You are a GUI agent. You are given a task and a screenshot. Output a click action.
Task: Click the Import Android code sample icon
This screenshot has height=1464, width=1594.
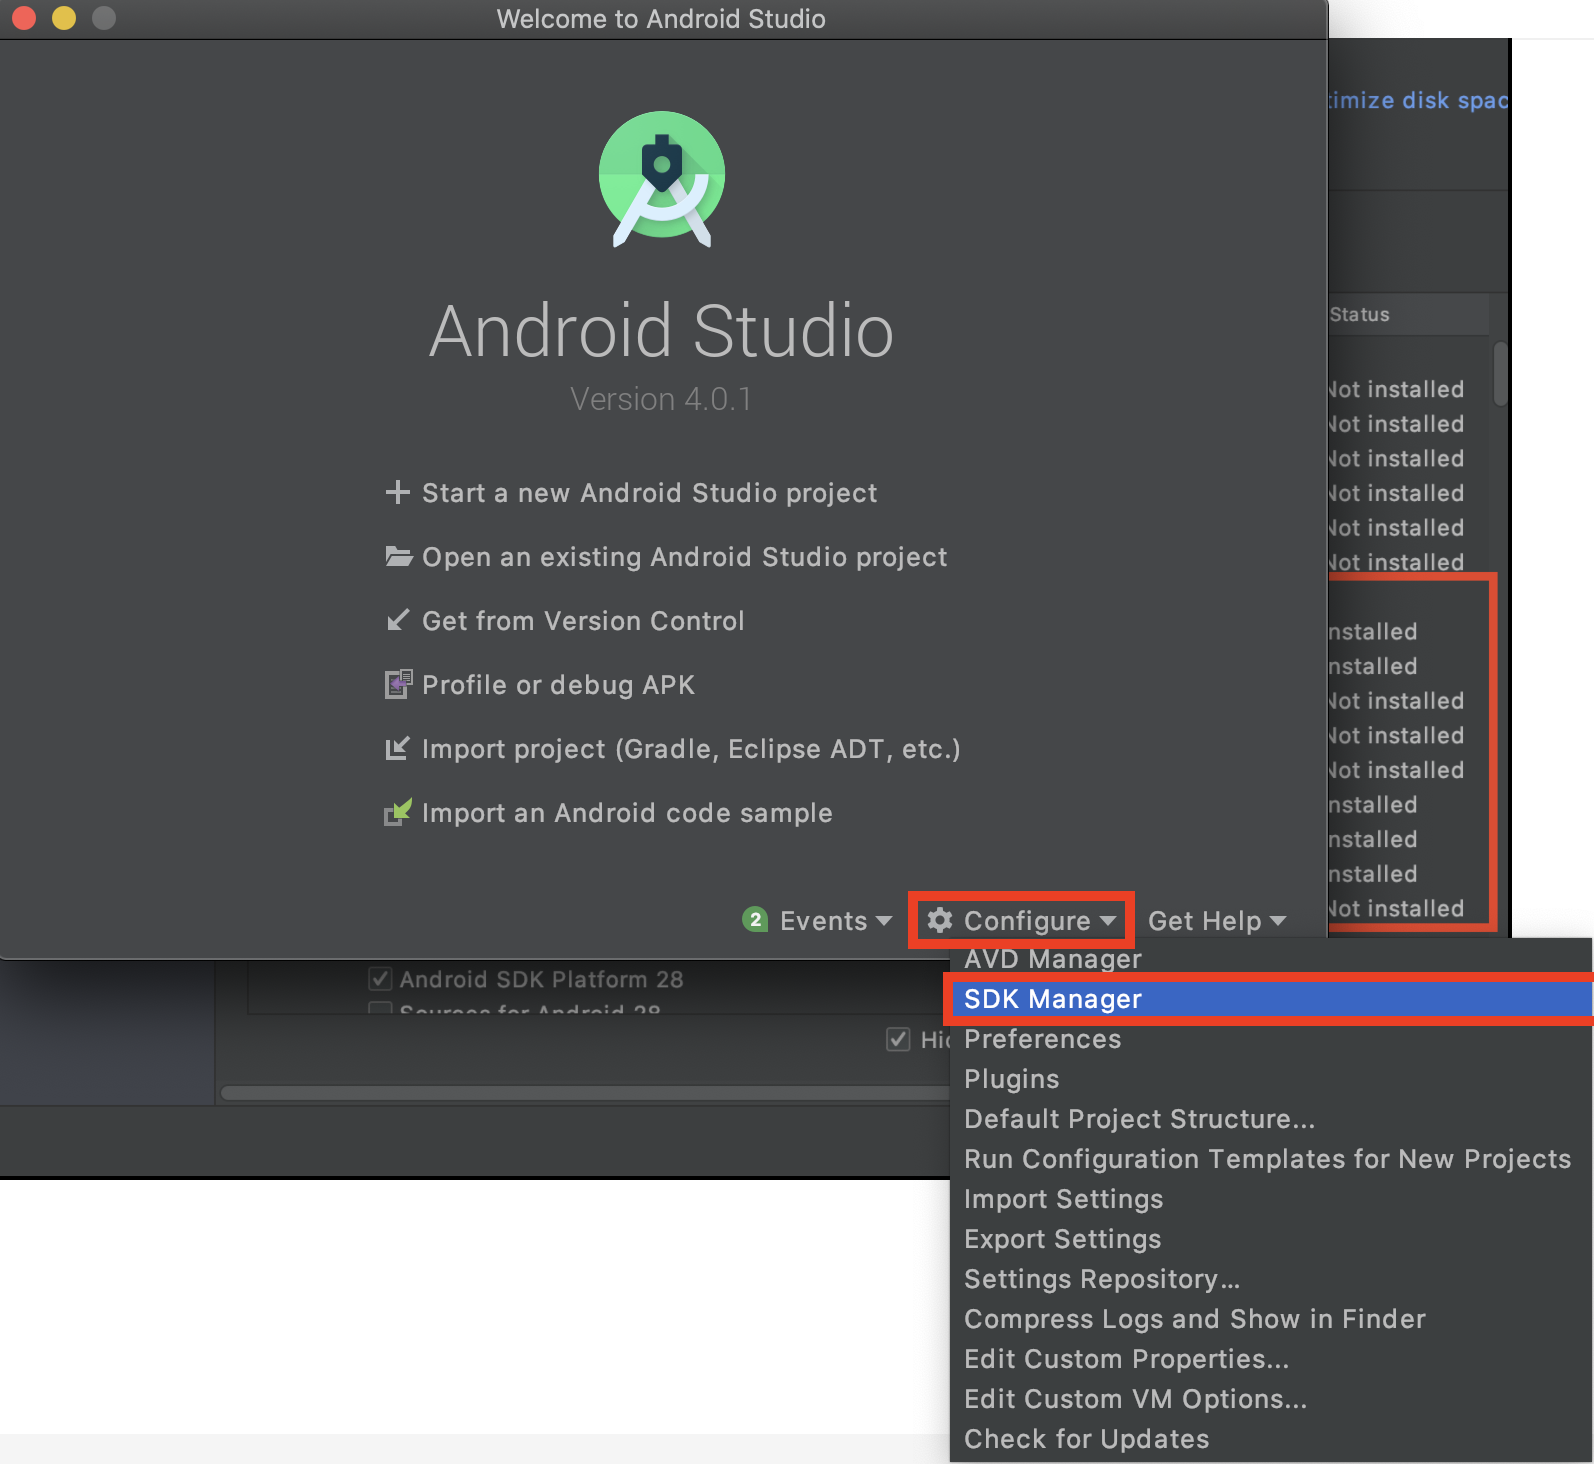coord(398,812)
